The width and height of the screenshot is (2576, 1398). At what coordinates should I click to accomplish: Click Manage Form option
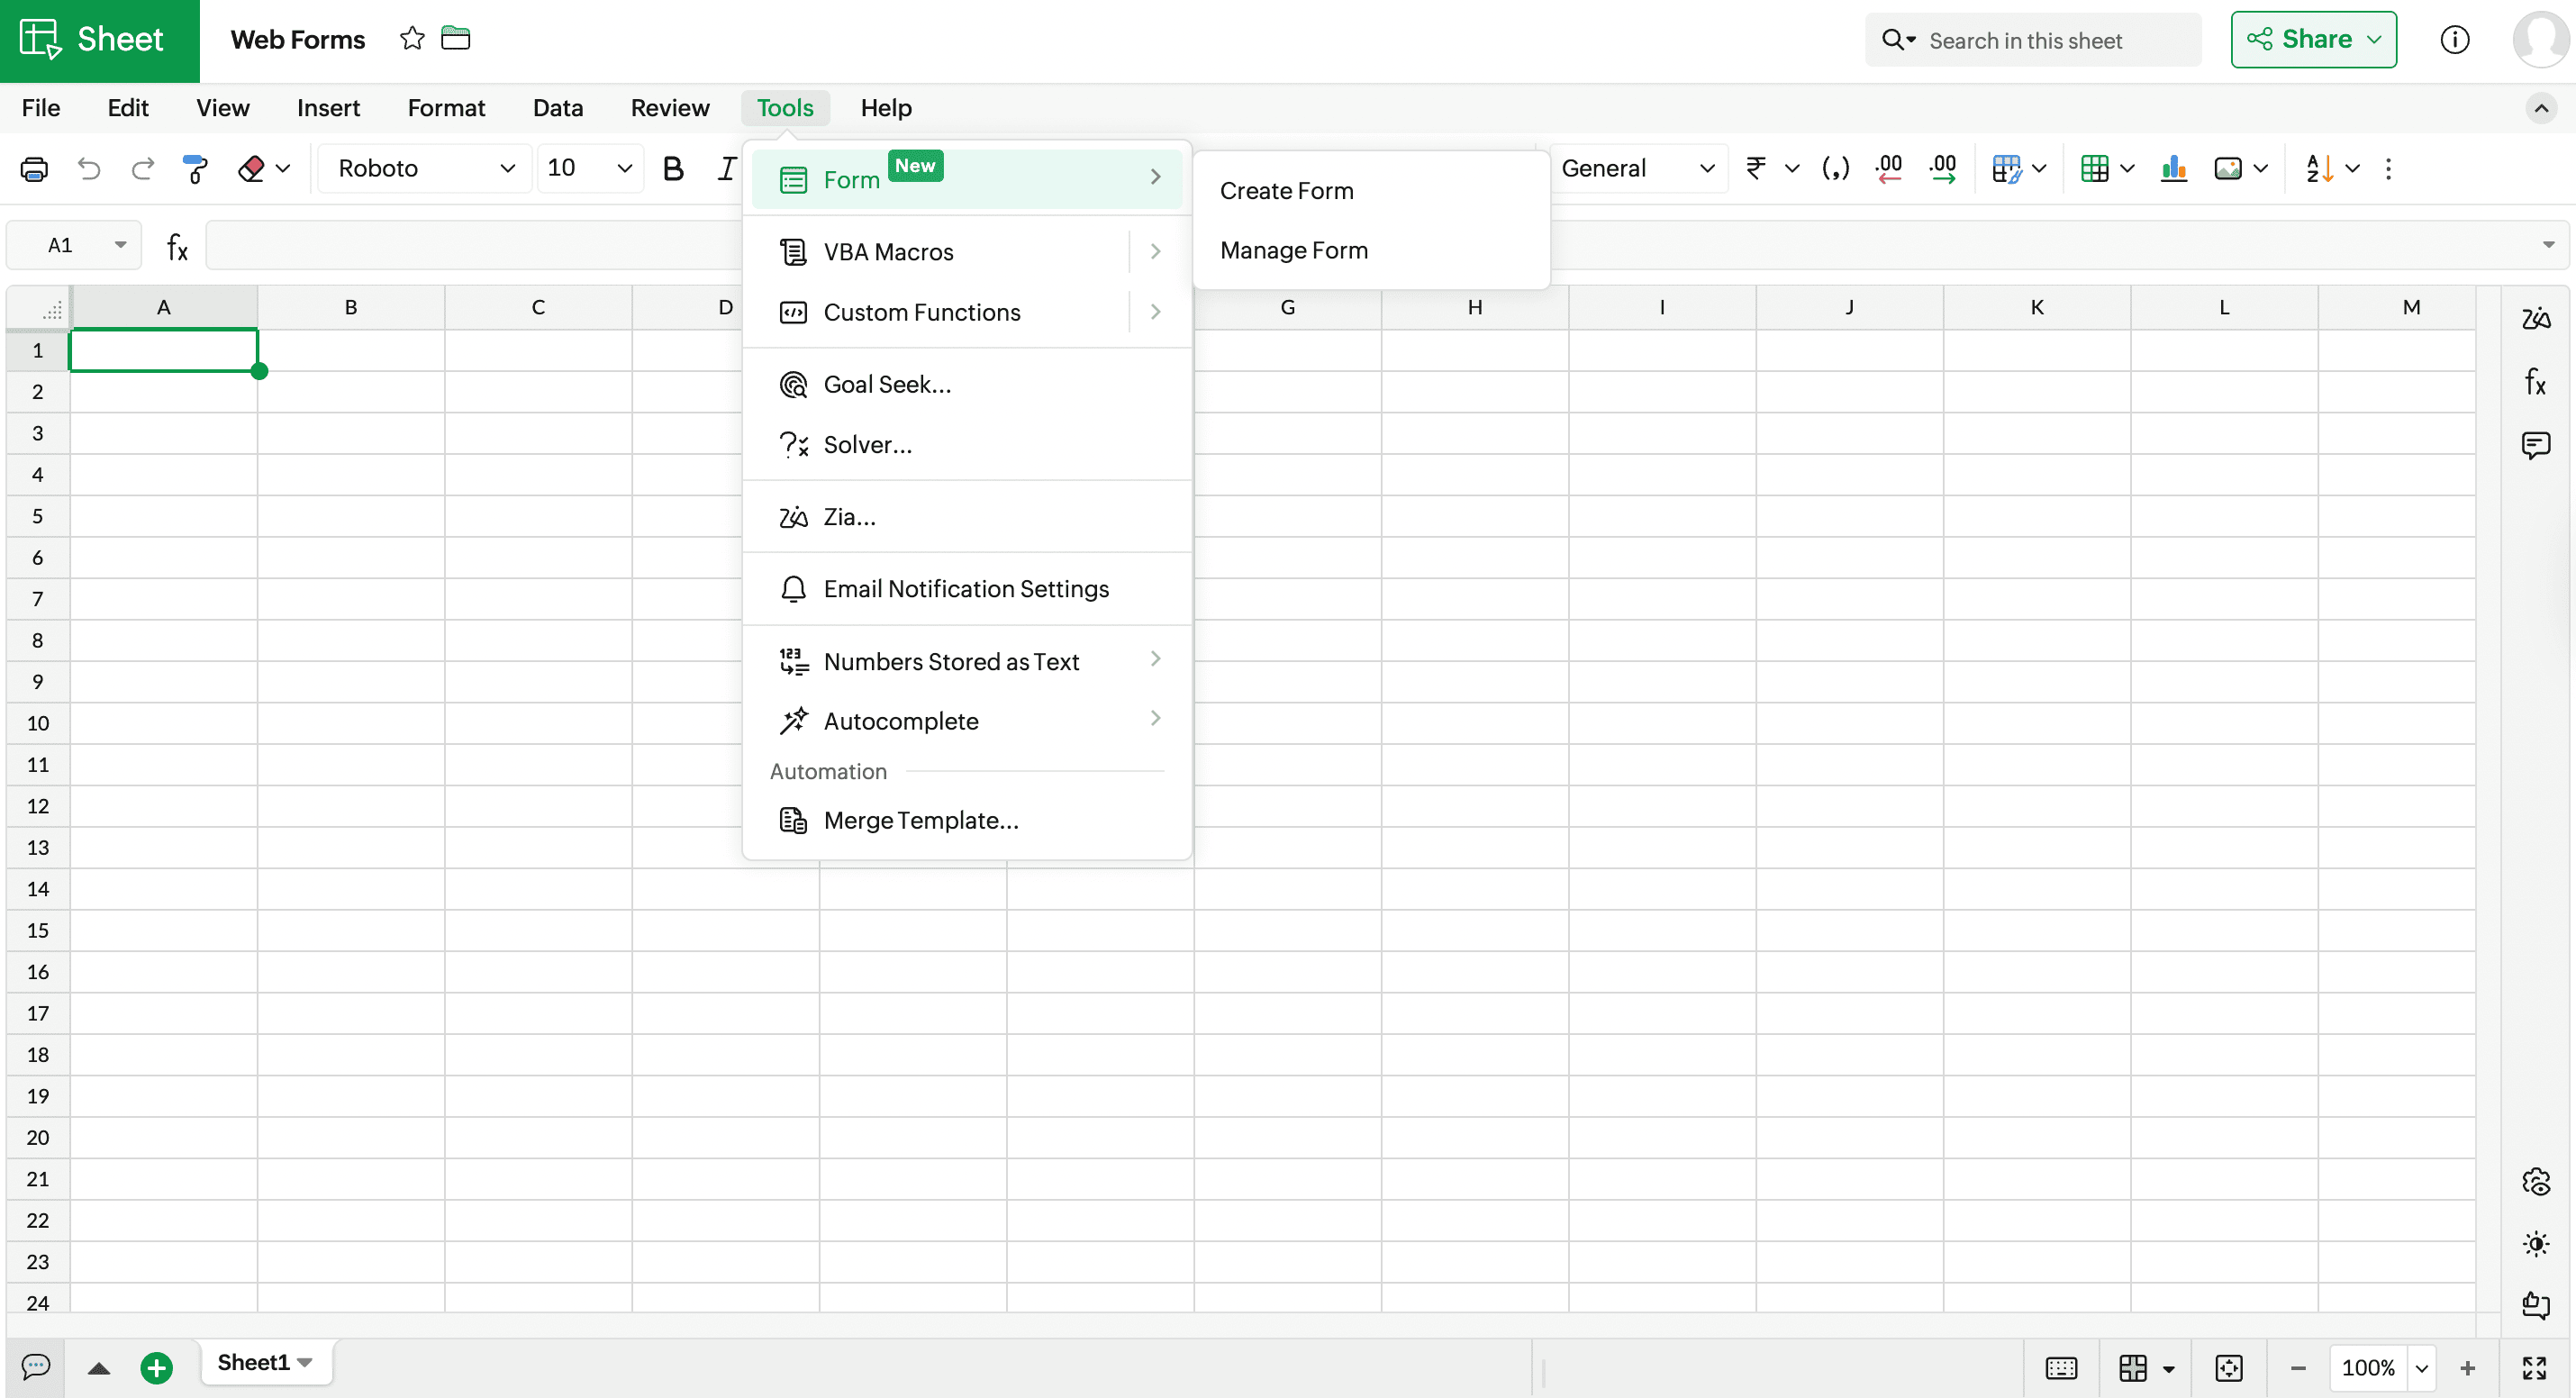click(1293, 250)
